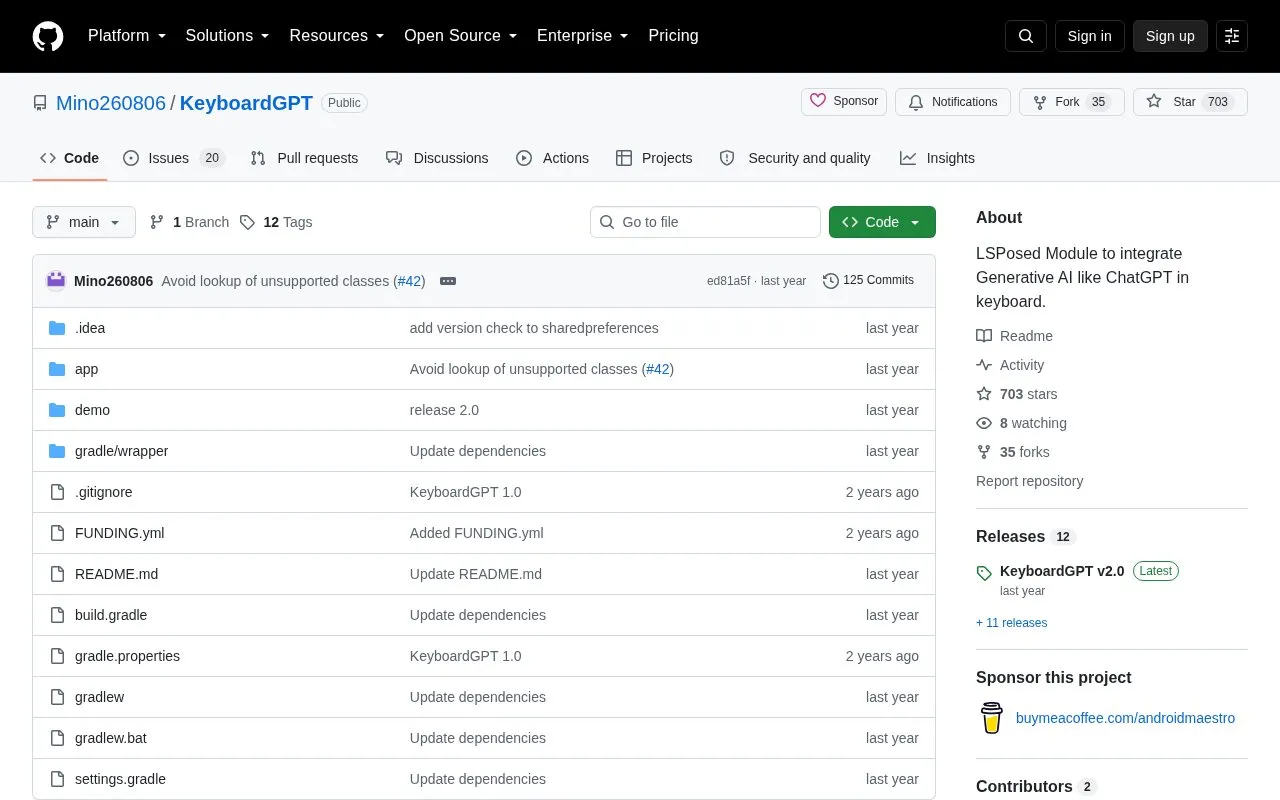
Task: Open the Pricing link
Action: [673, 36]
